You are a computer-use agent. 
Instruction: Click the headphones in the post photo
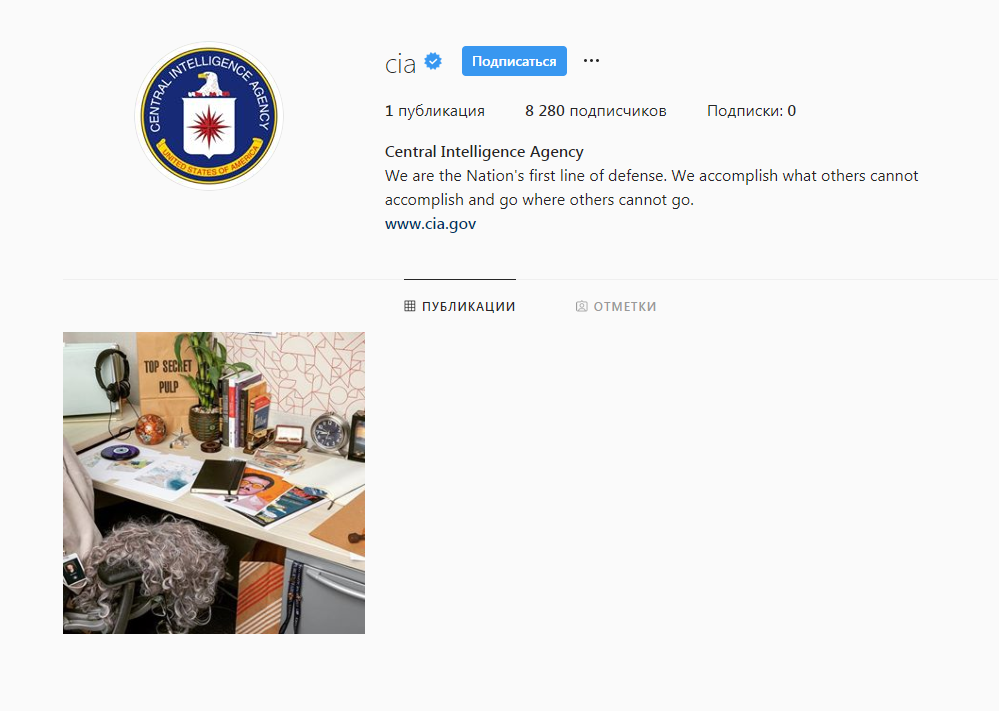coord(113,375)
